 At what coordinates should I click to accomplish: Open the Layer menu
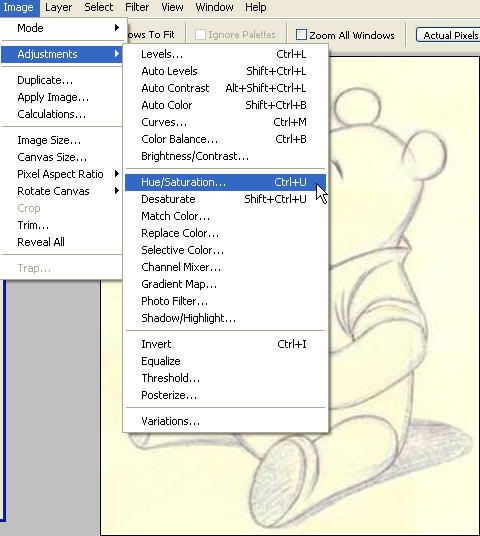[58, 7]
